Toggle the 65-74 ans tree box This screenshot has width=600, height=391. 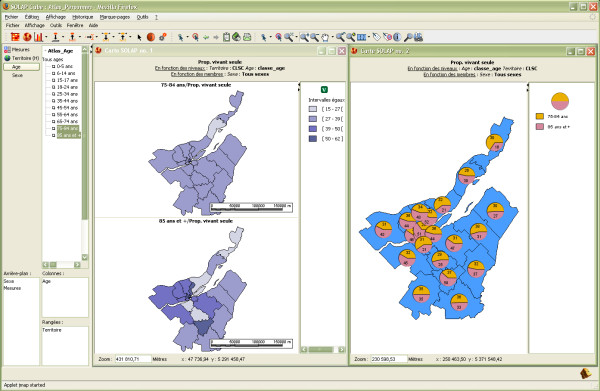pyautogui.click(x=54, y=121)
